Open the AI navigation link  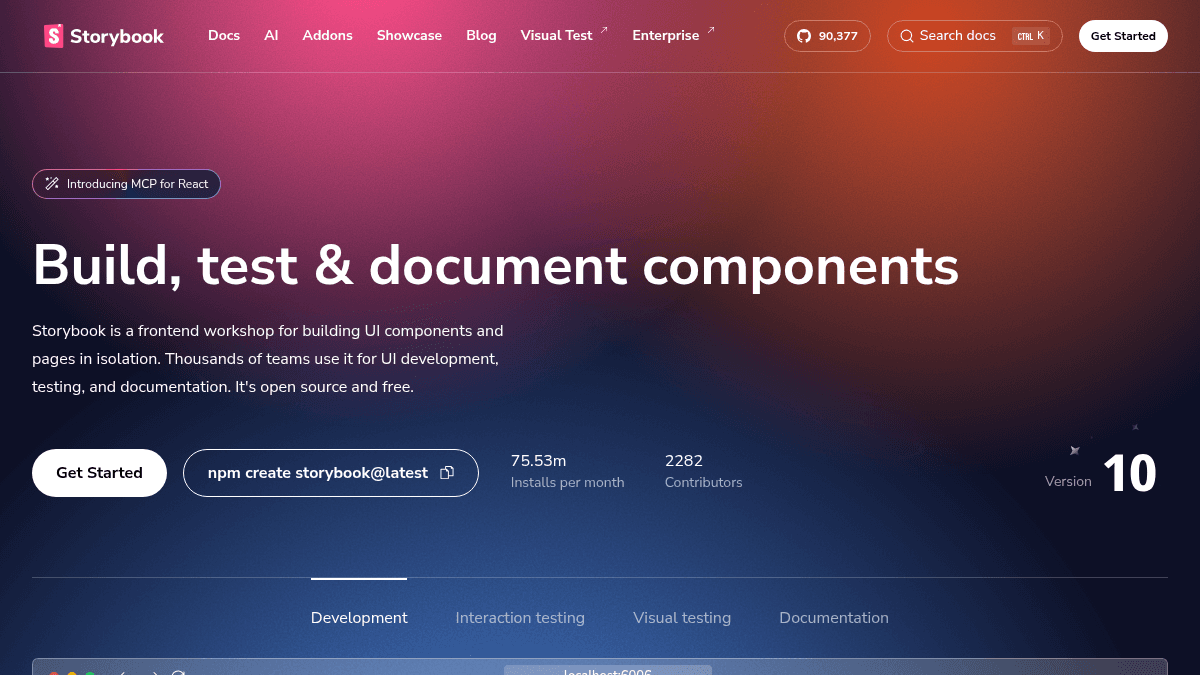click(271, 35)
